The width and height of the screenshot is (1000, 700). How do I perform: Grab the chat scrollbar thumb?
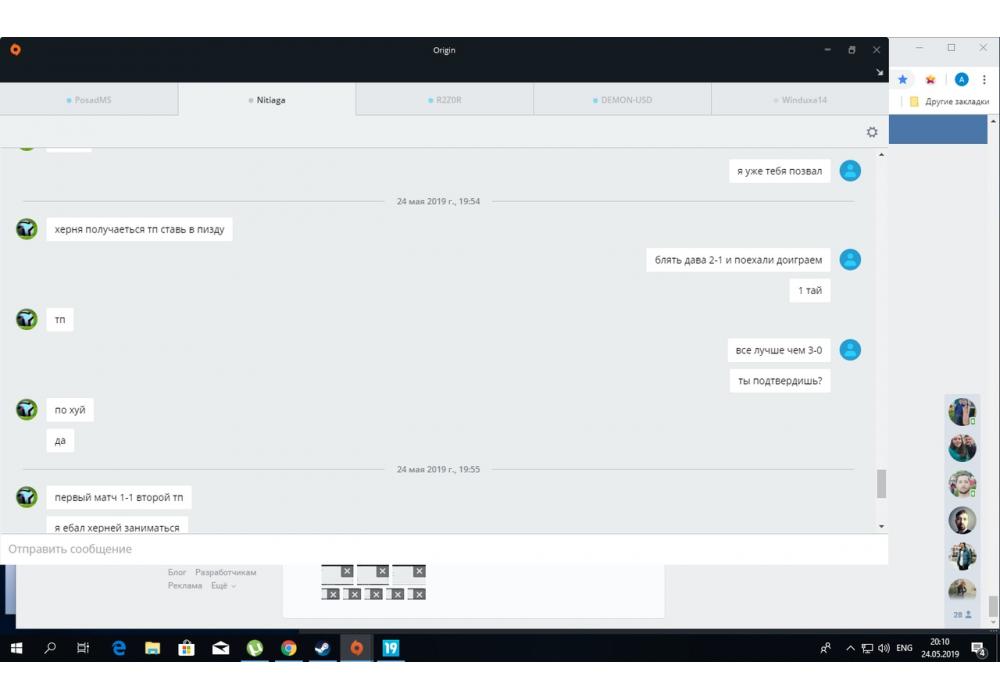(x=881, y=483)
